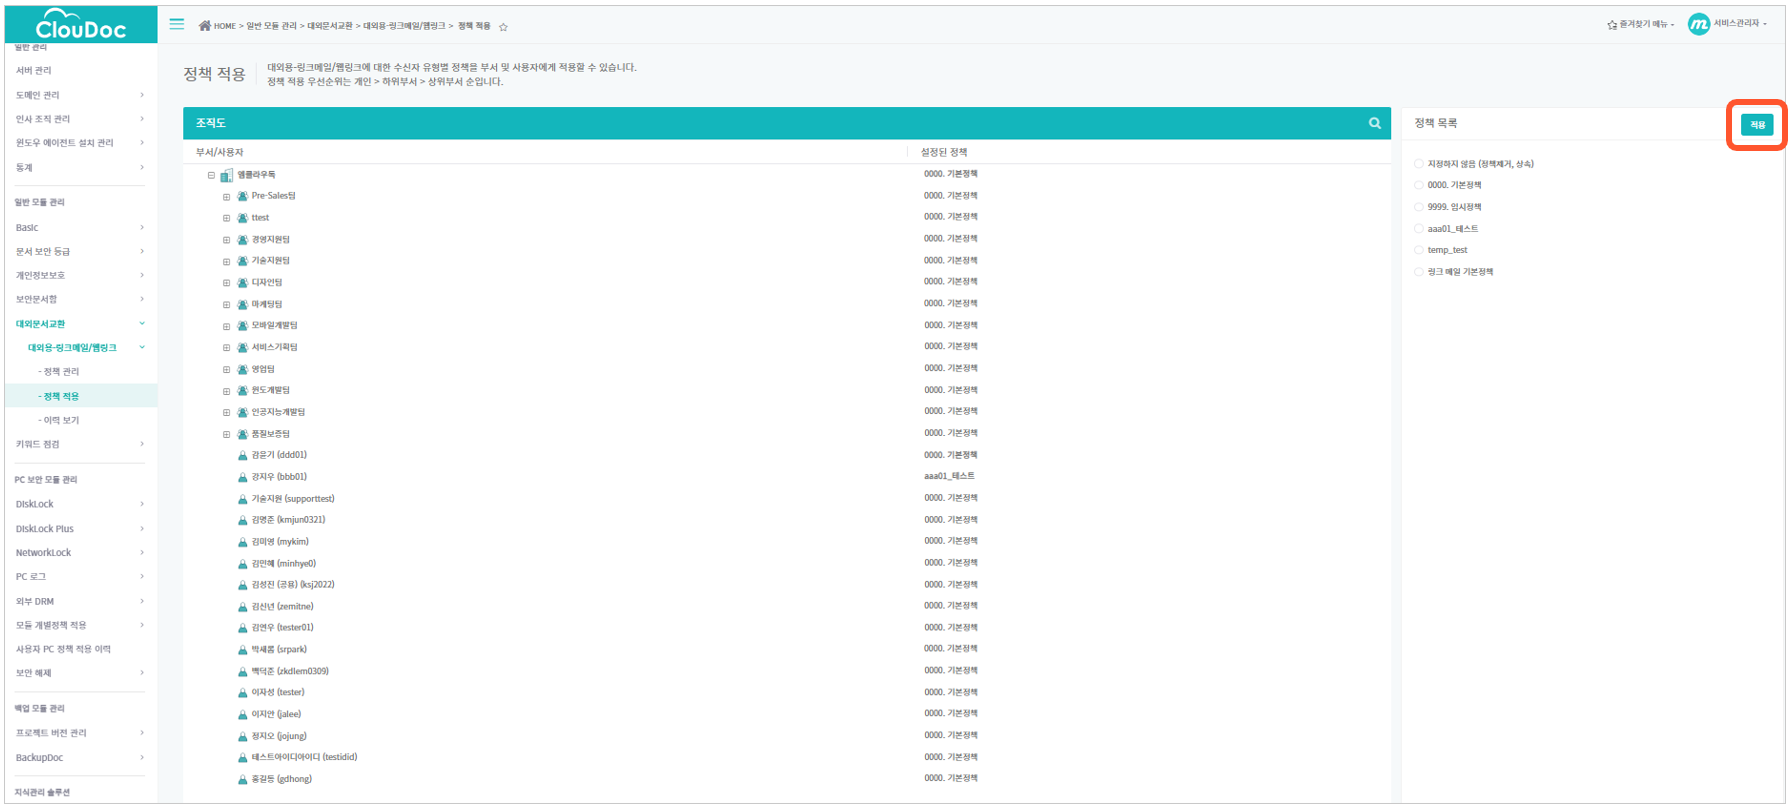The height and width of the screenshot is (807, 1788).
Task: Select the temp_test radio option
Action: pyautogui.click(x=1419, y=250)
